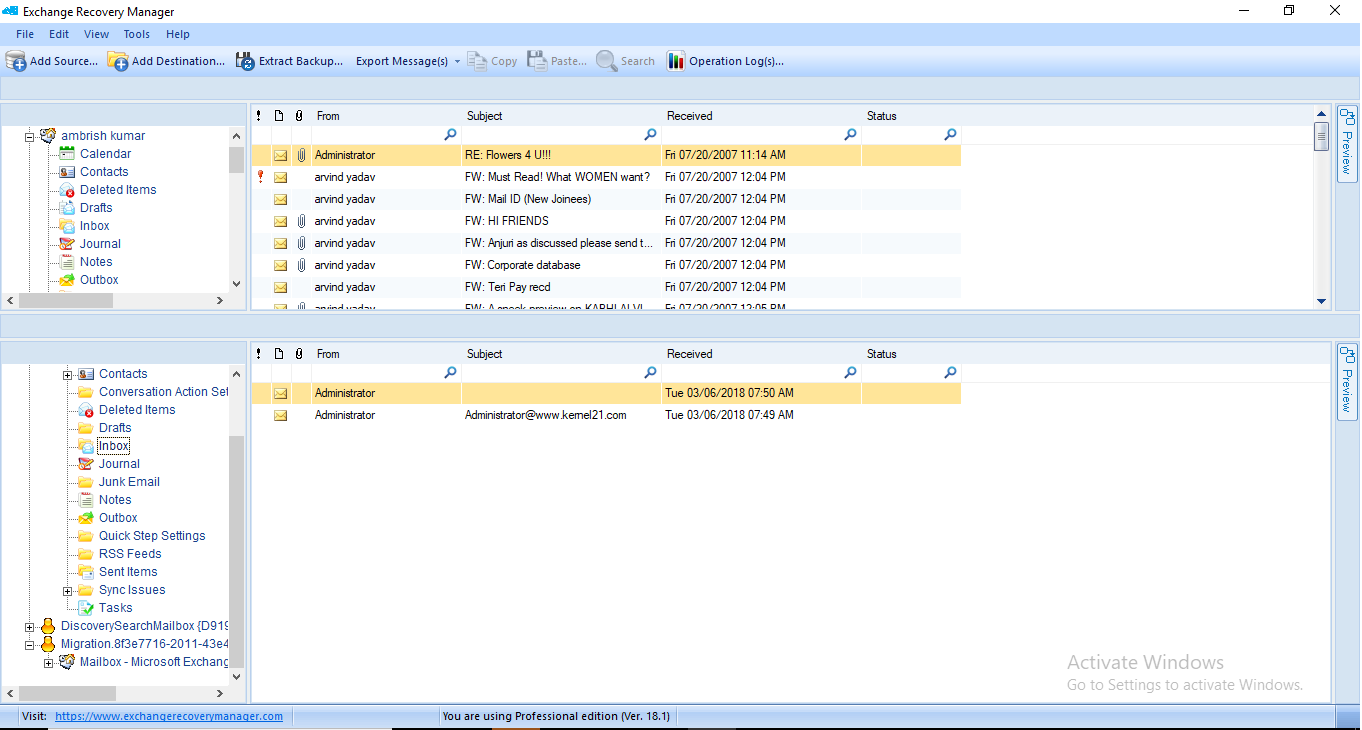
Task: Click the Subject filter search icon in source list
Action: (650, 134)
